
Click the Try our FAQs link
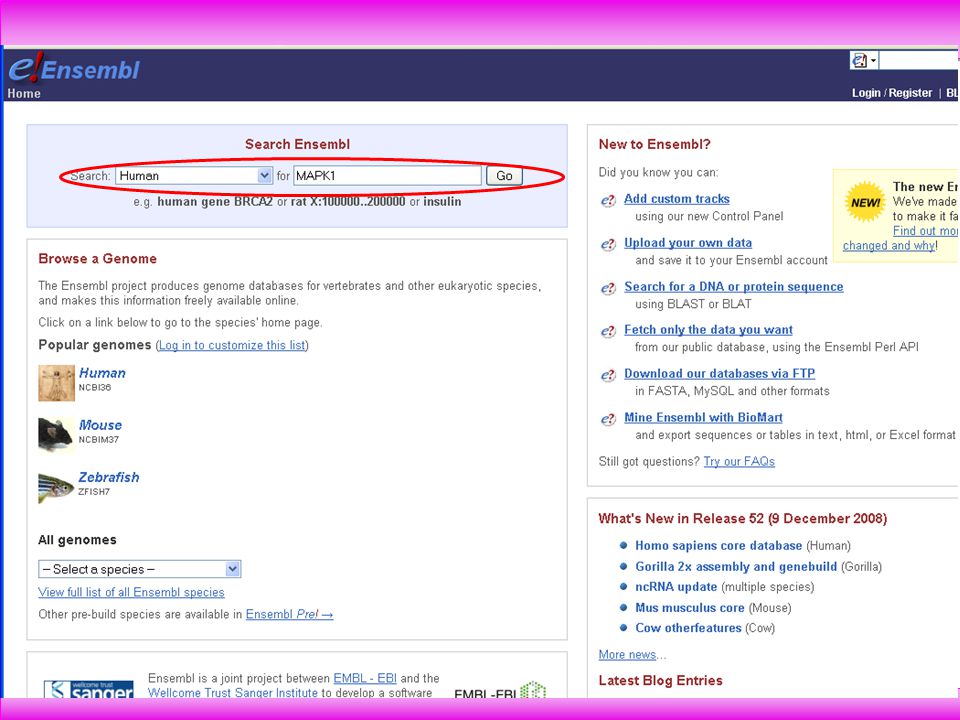coord(739,462)
